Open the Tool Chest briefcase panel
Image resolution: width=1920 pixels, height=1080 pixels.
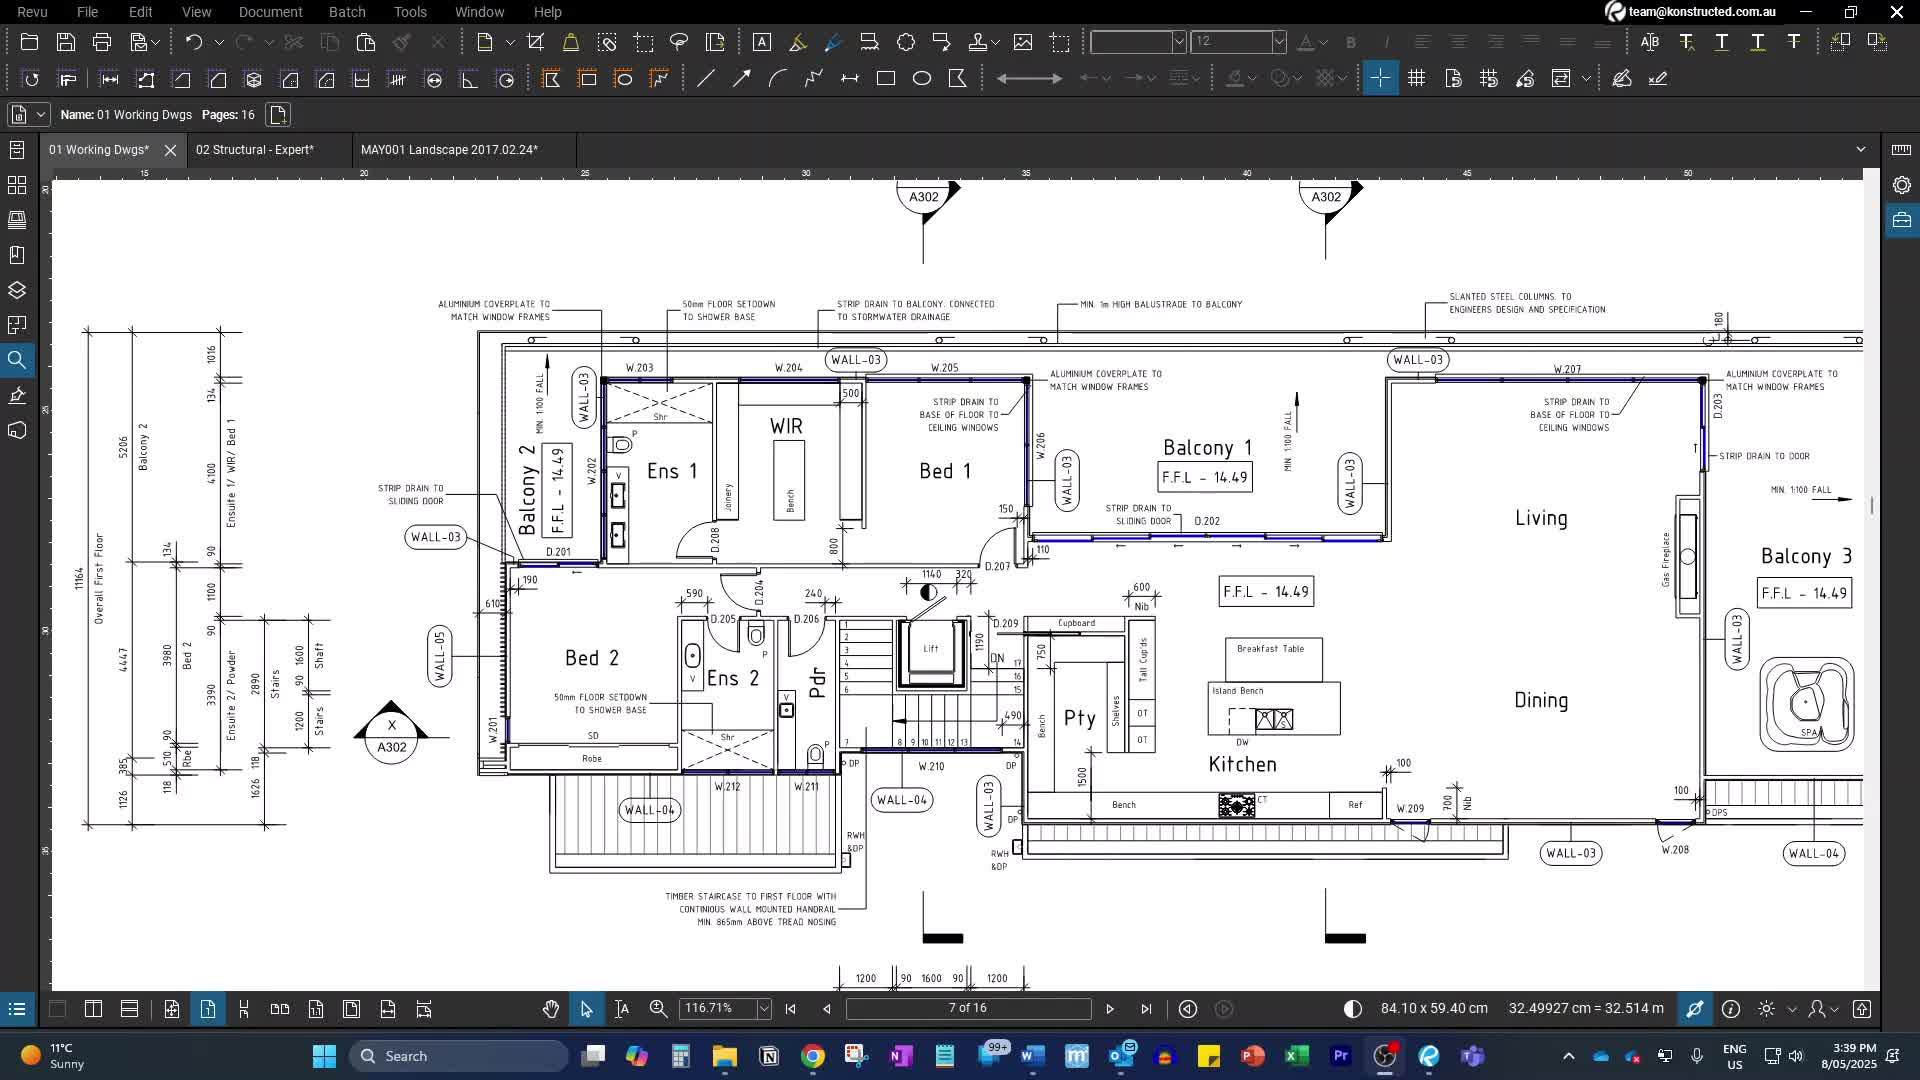(1901, 220)
